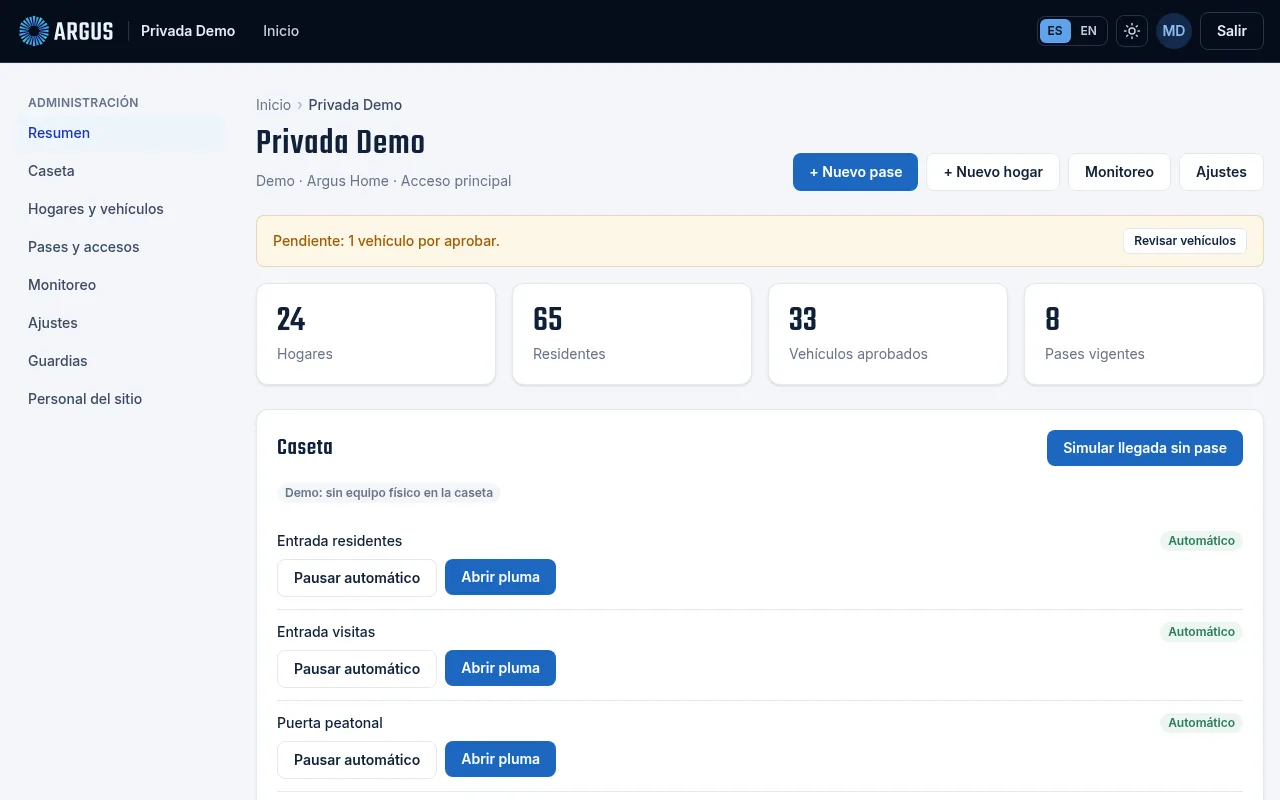This screenshot has width=1280, height=800.
Task: Click Automático badge for Puerta peatonal
Action: (x=1201, y=723)
